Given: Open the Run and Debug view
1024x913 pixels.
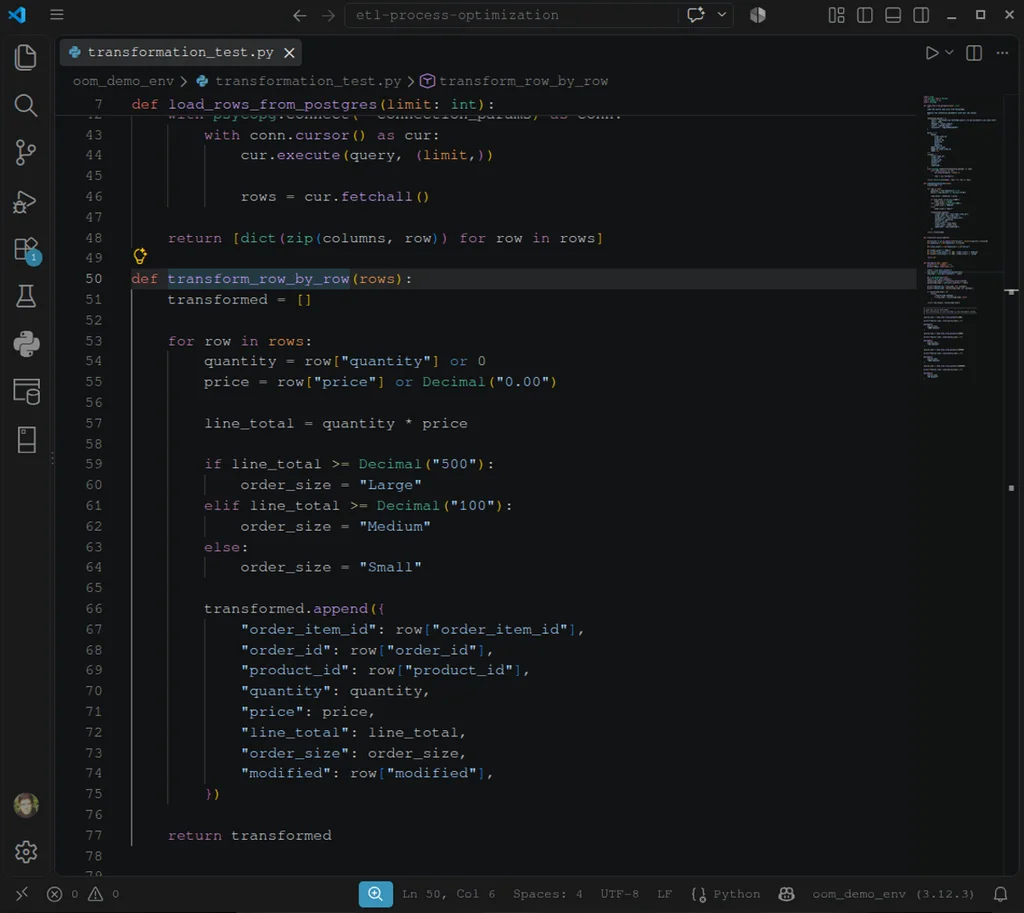Looking at the screenshot, I should [x=25, y=202].
